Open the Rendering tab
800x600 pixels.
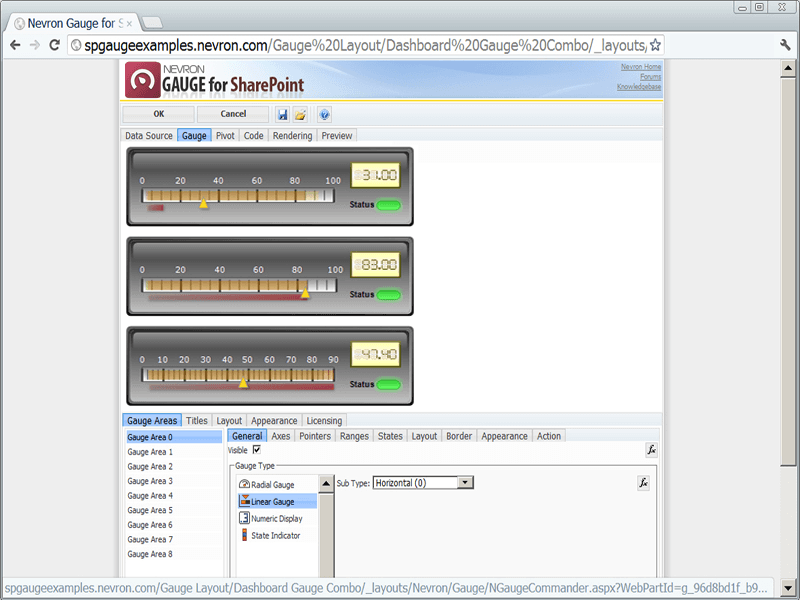pos(292,136)
